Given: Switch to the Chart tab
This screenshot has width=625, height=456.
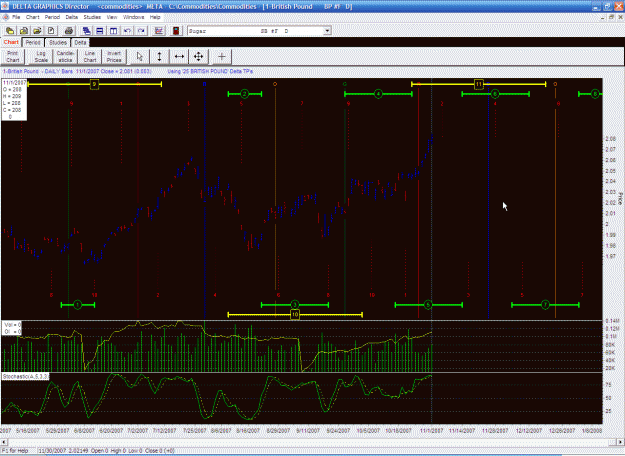Looking at the screenshot, I should (11, 42).
